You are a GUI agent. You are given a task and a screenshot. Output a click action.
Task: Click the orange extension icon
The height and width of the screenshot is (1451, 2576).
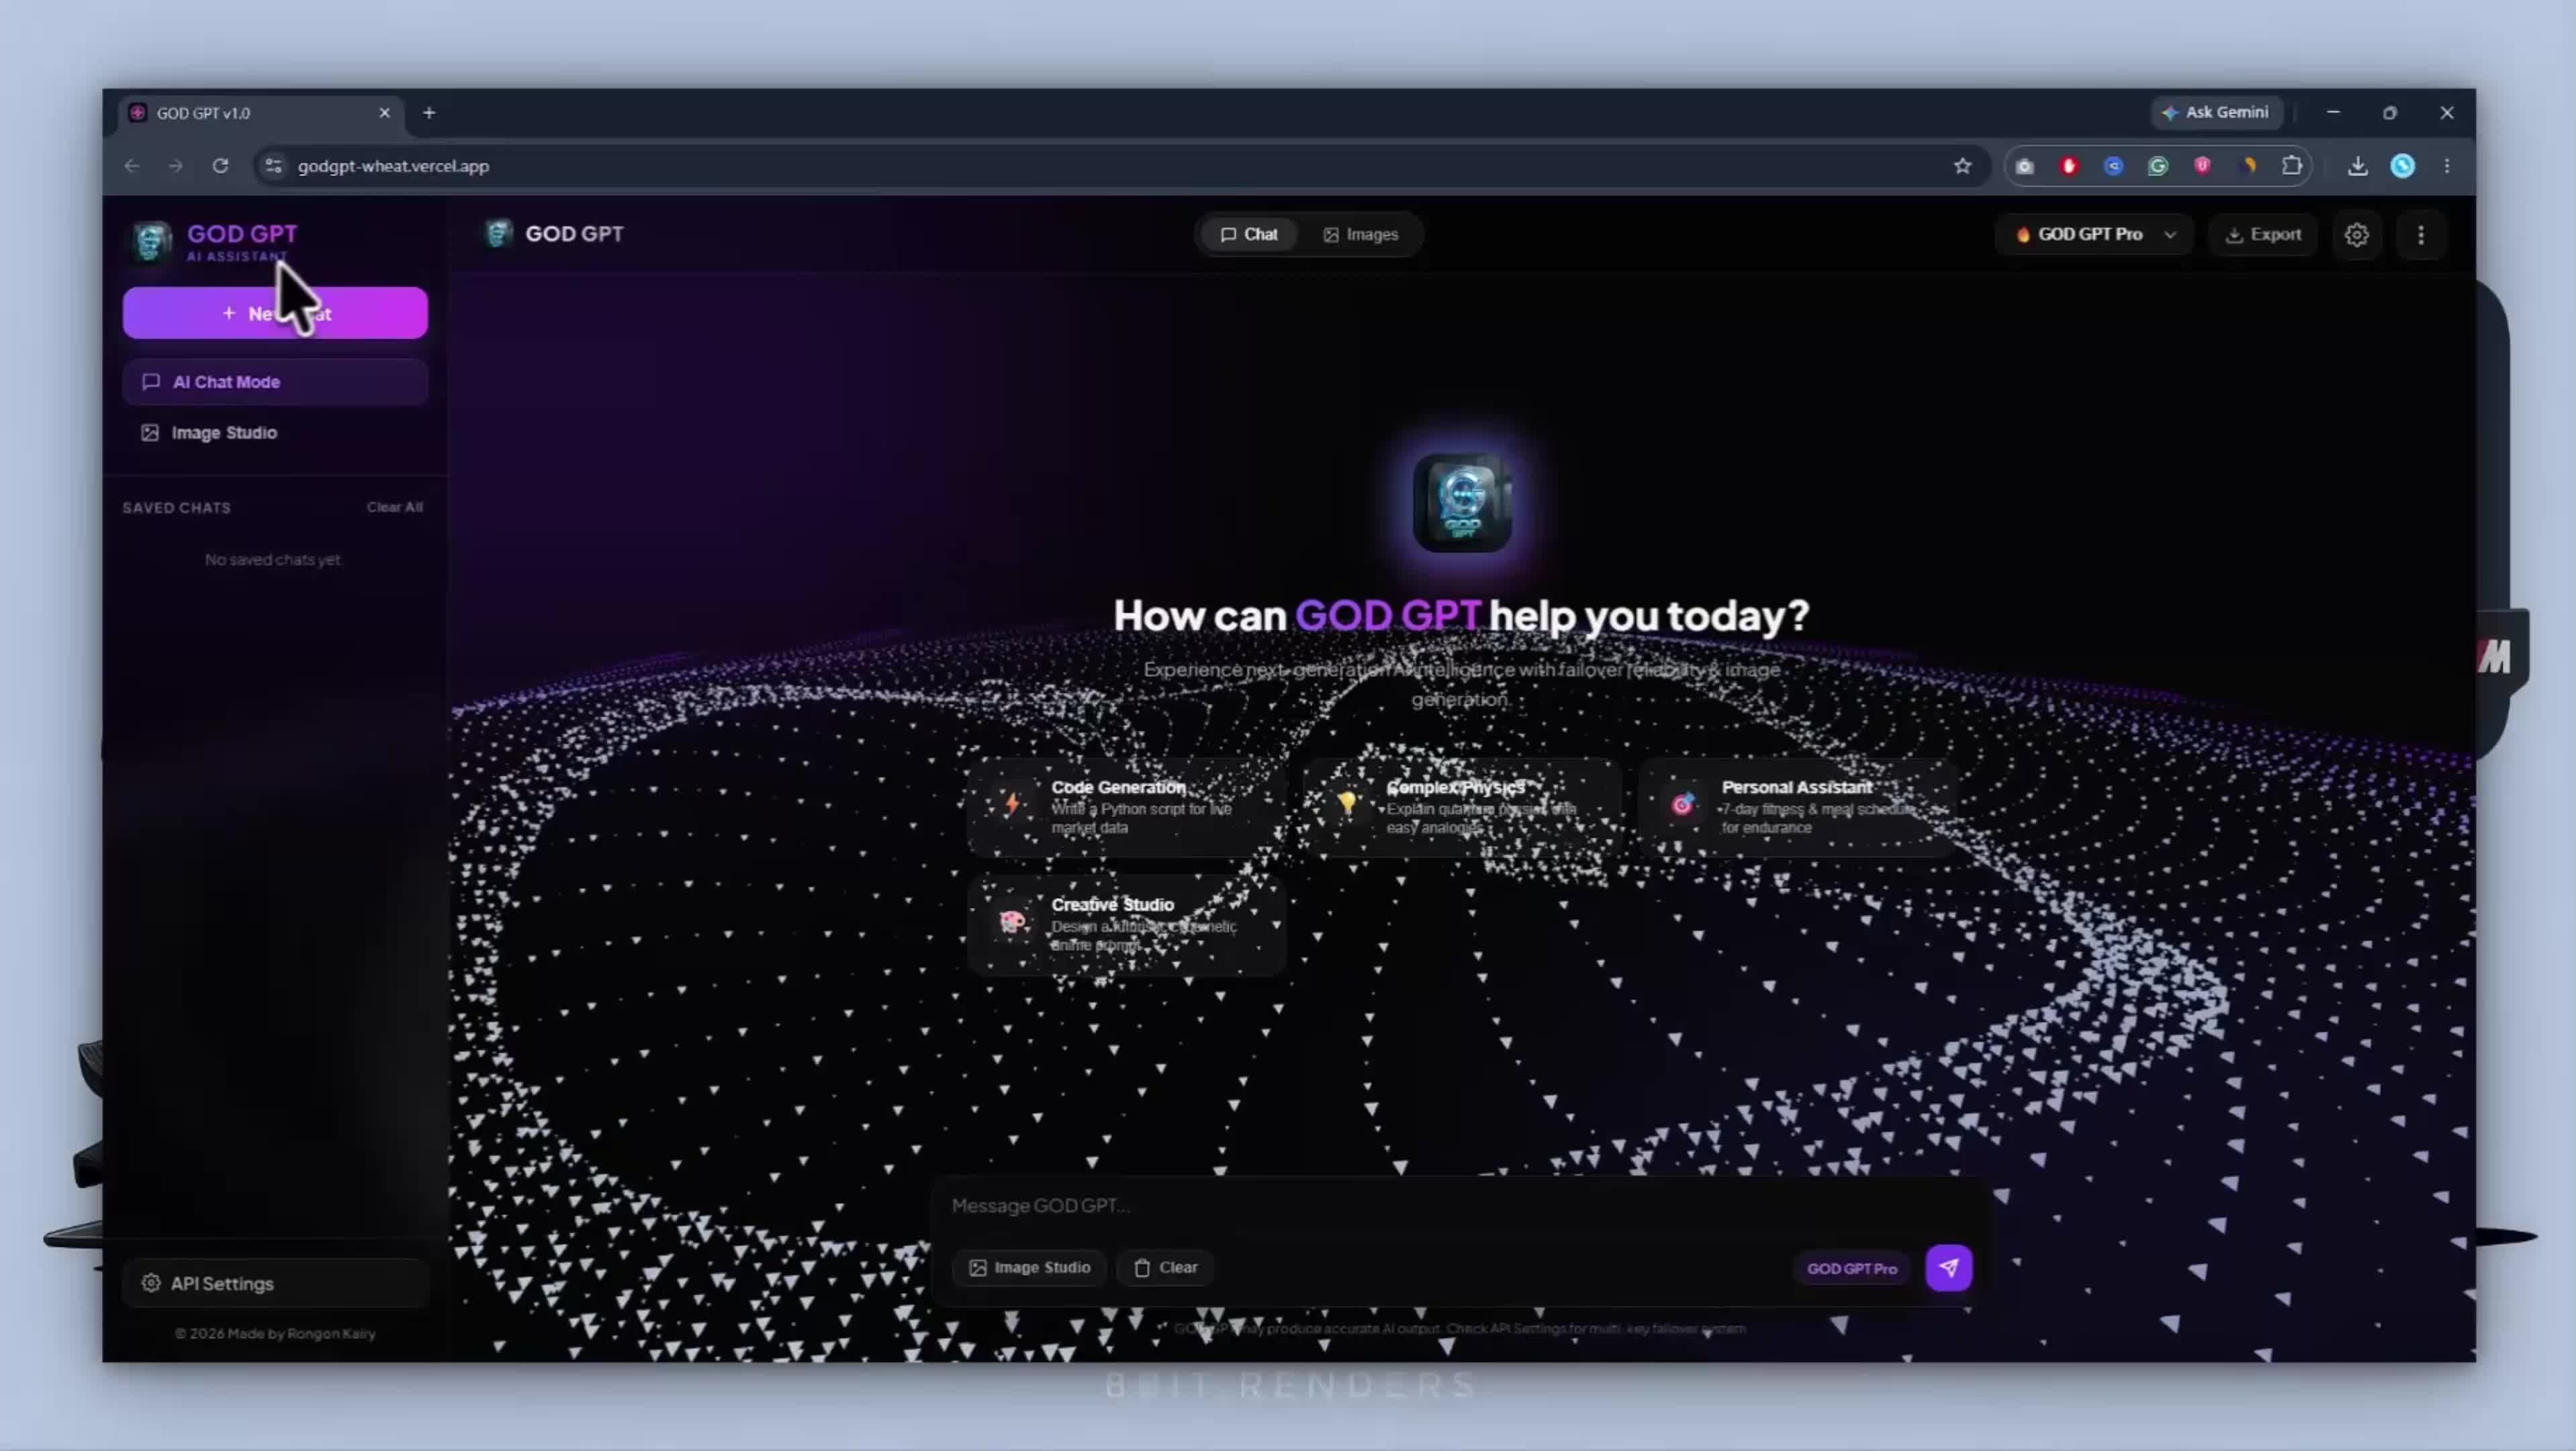click(2248, 166)
